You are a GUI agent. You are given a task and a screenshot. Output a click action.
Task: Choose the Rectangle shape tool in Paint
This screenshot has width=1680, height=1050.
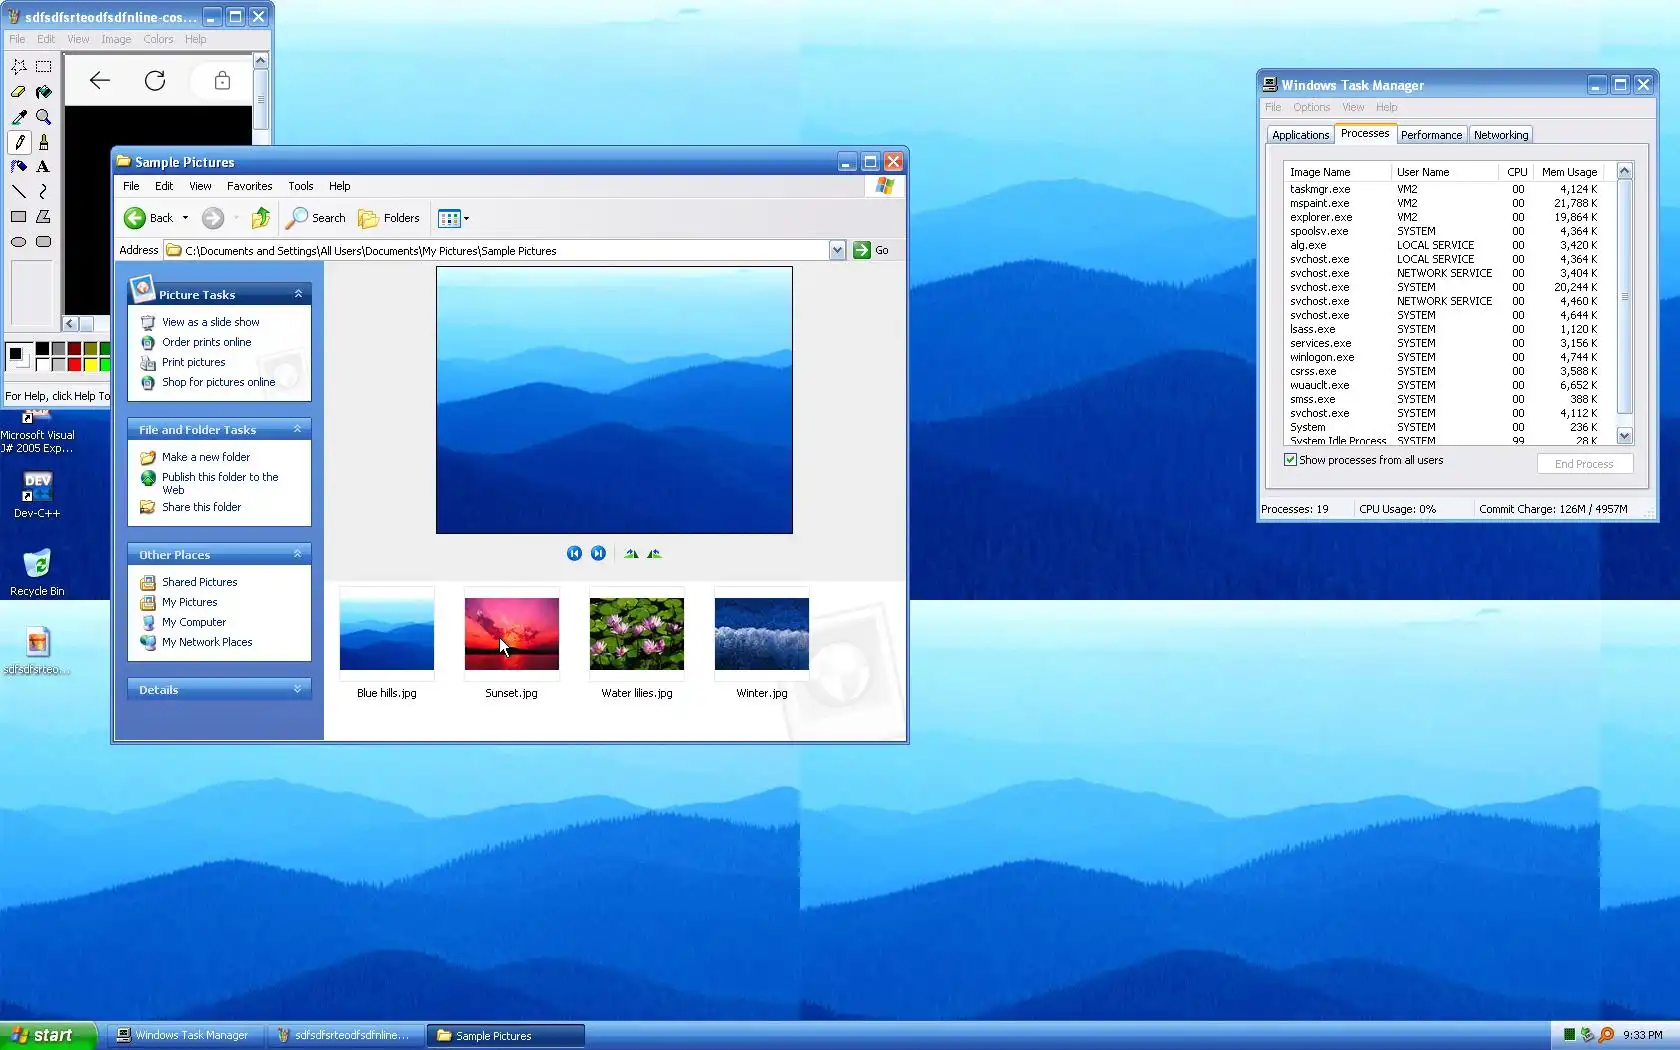[x=19, y=217]
